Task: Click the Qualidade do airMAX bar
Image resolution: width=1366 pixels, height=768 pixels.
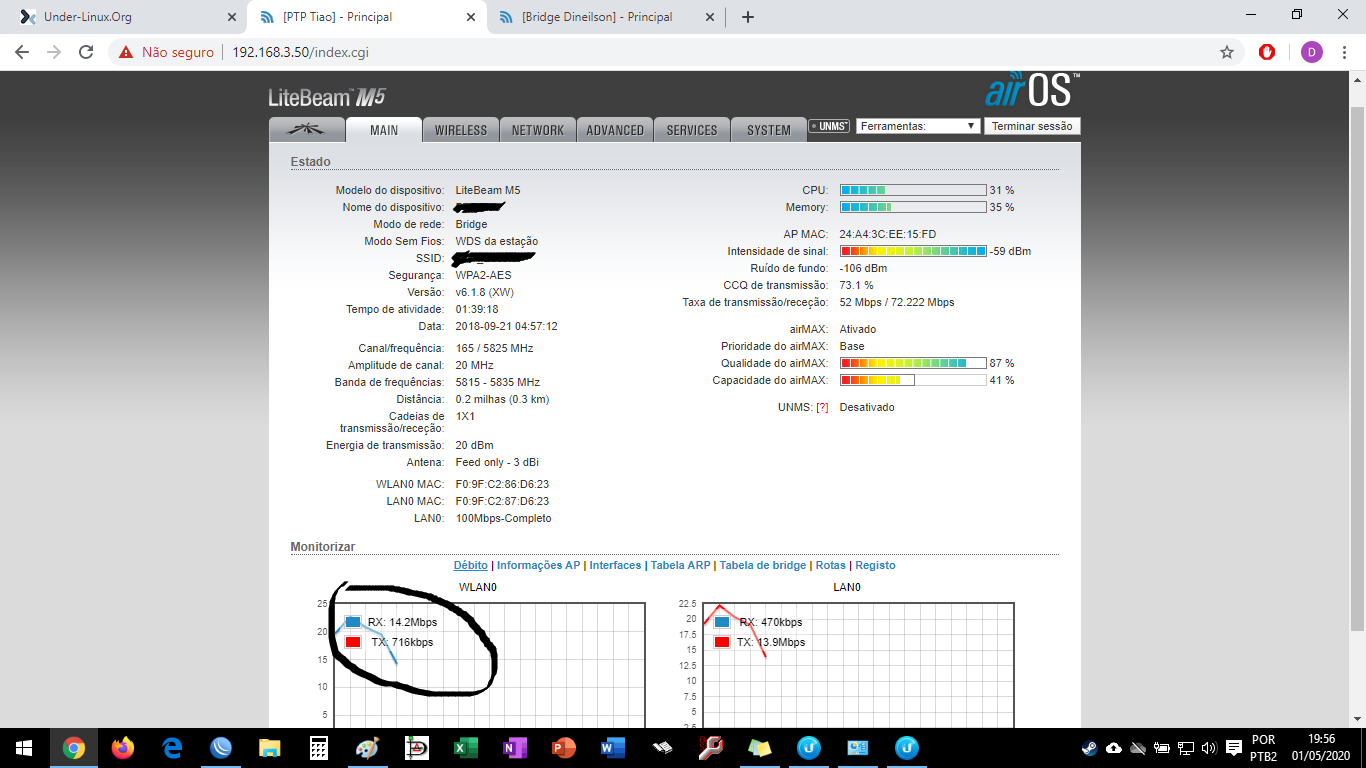Action: coord(913,363)
